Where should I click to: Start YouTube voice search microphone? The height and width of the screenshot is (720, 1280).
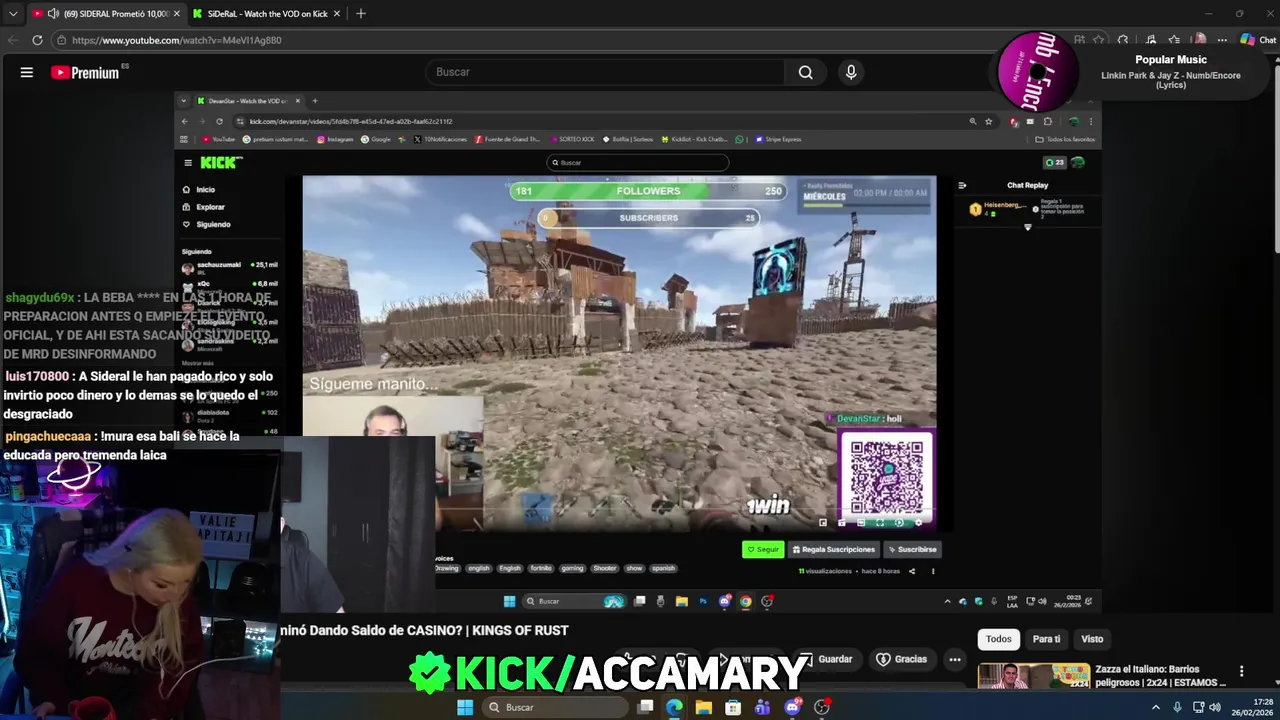click(x=851, y=72)
